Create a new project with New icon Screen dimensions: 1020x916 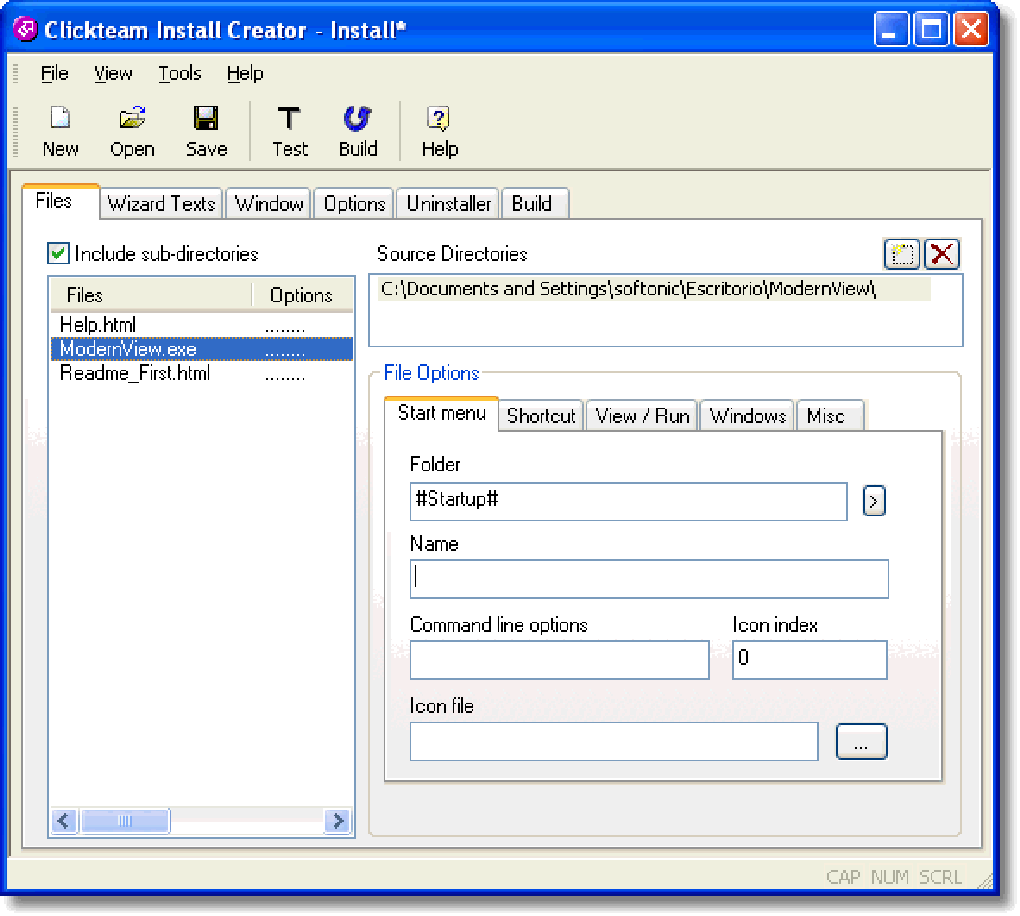click(60, 132)
